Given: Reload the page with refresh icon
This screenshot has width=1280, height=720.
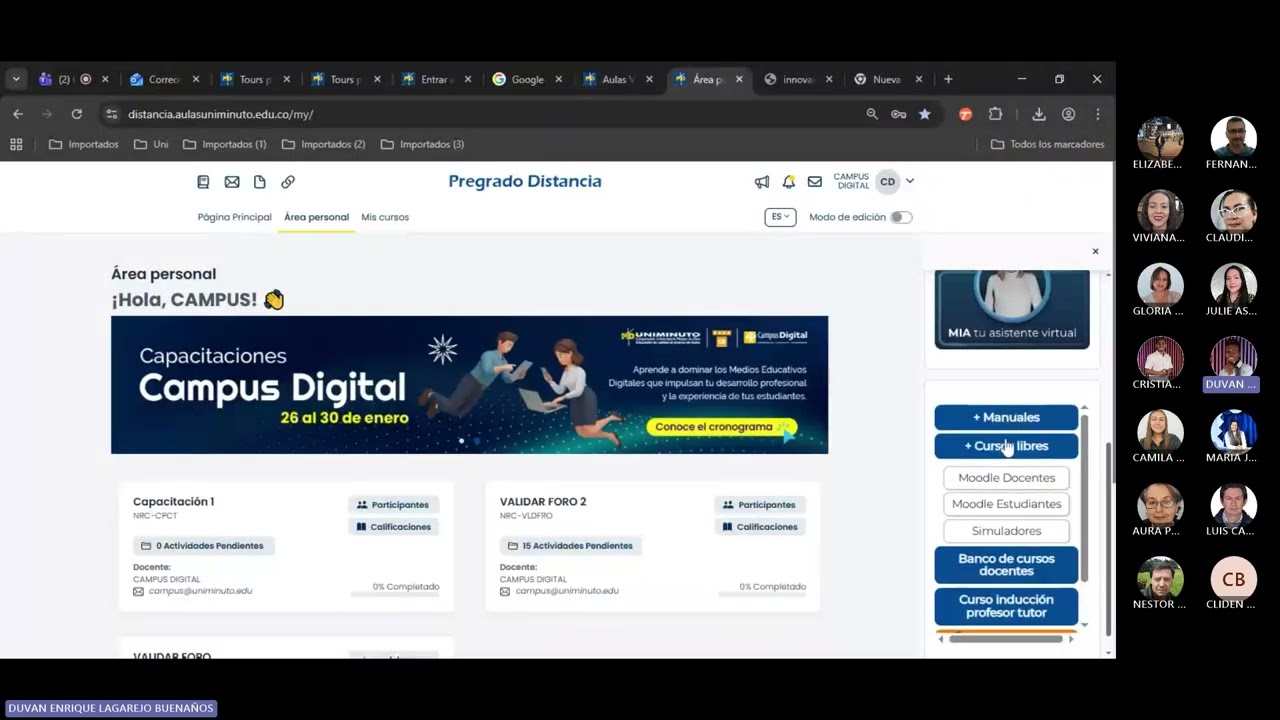Looking at the screenshot, I should [76, 114].
